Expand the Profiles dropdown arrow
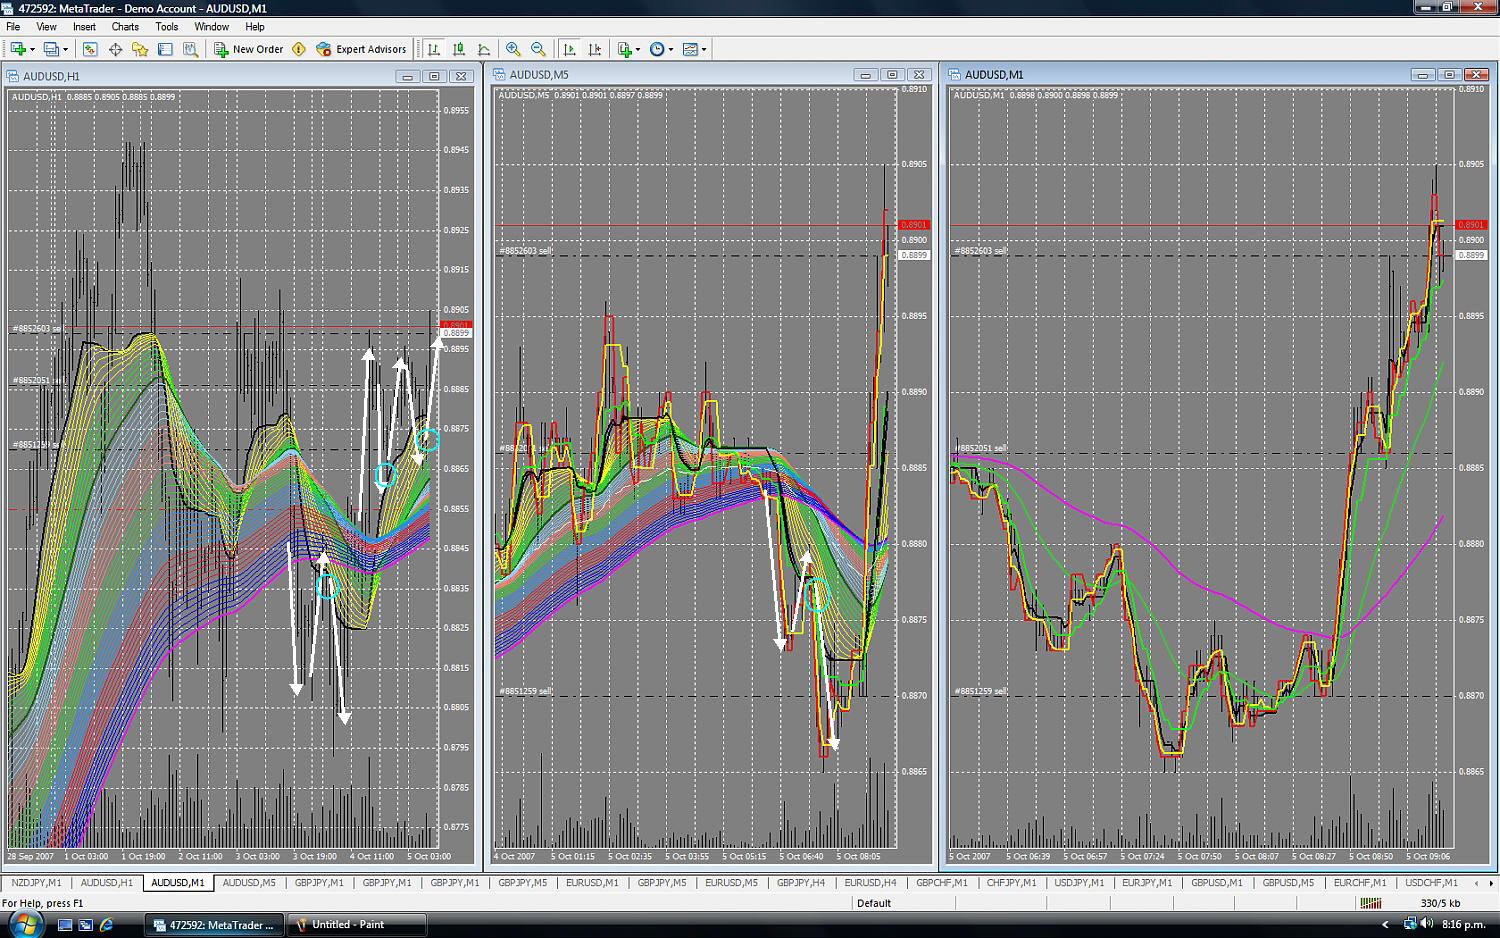The height and width of the screenshot is (938, 1500). [x=65, y=49]
